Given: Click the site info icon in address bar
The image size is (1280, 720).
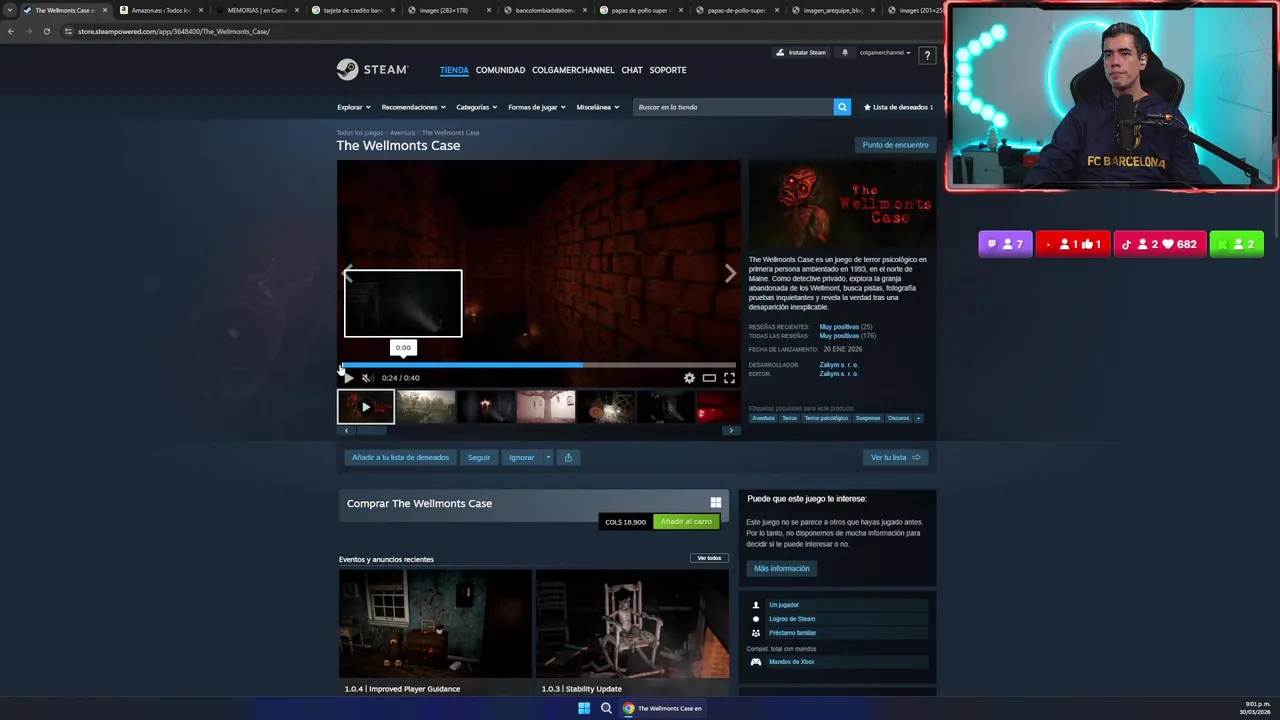Looking at the screenshot, I should click(x=68, y=31).
